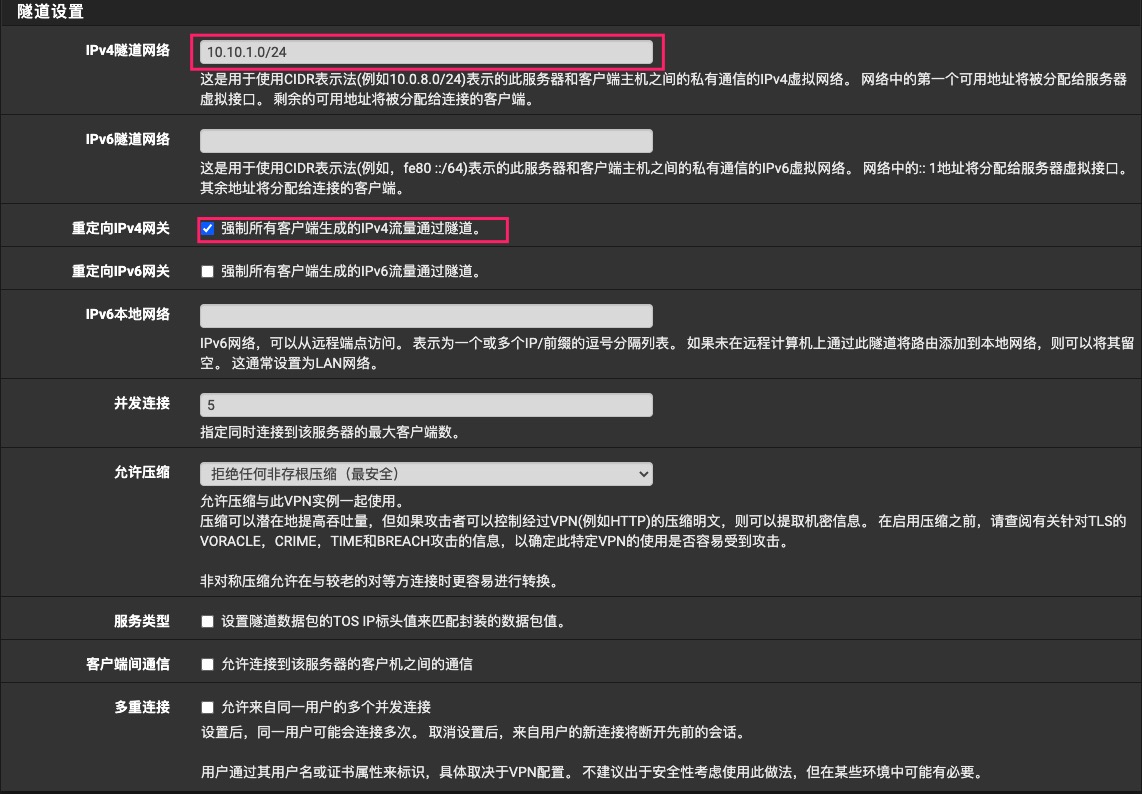Click label text 允许来自同一用户的多个并发连接
Viewport: 1142px width, 794px height.
(x=325, y=707)
